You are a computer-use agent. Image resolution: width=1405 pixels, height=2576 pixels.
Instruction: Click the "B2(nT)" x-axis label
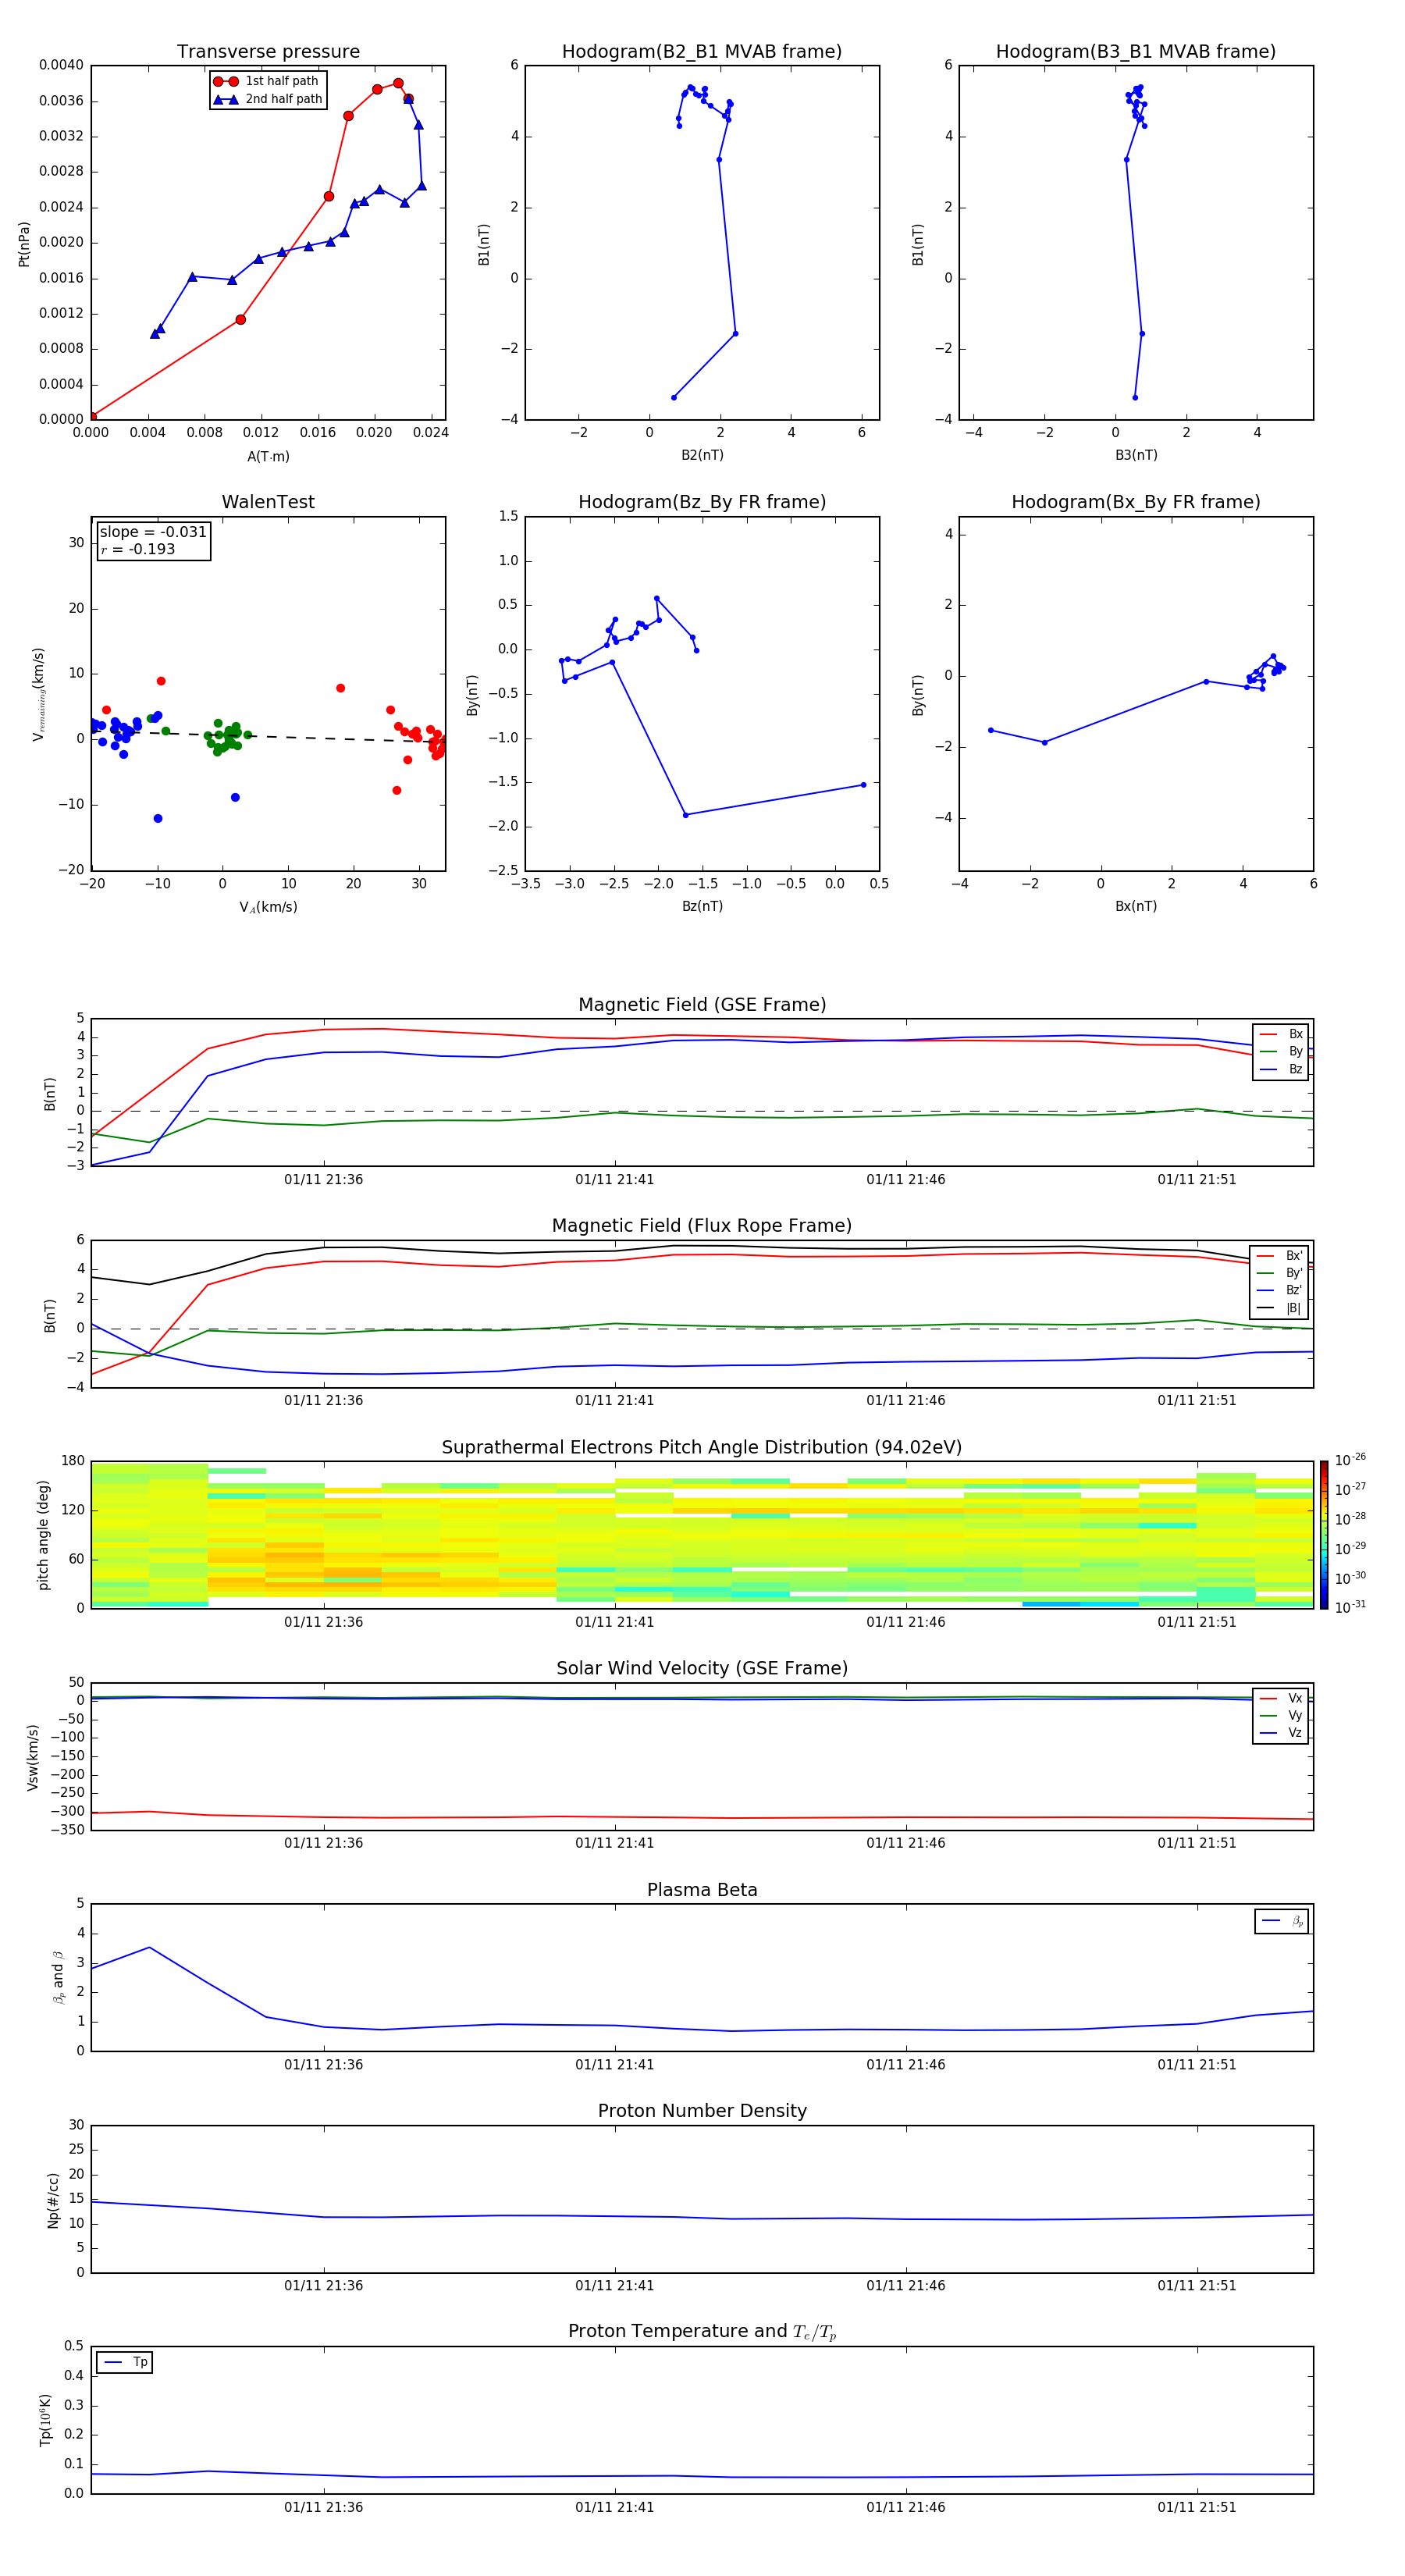click(x=702, y=455)
